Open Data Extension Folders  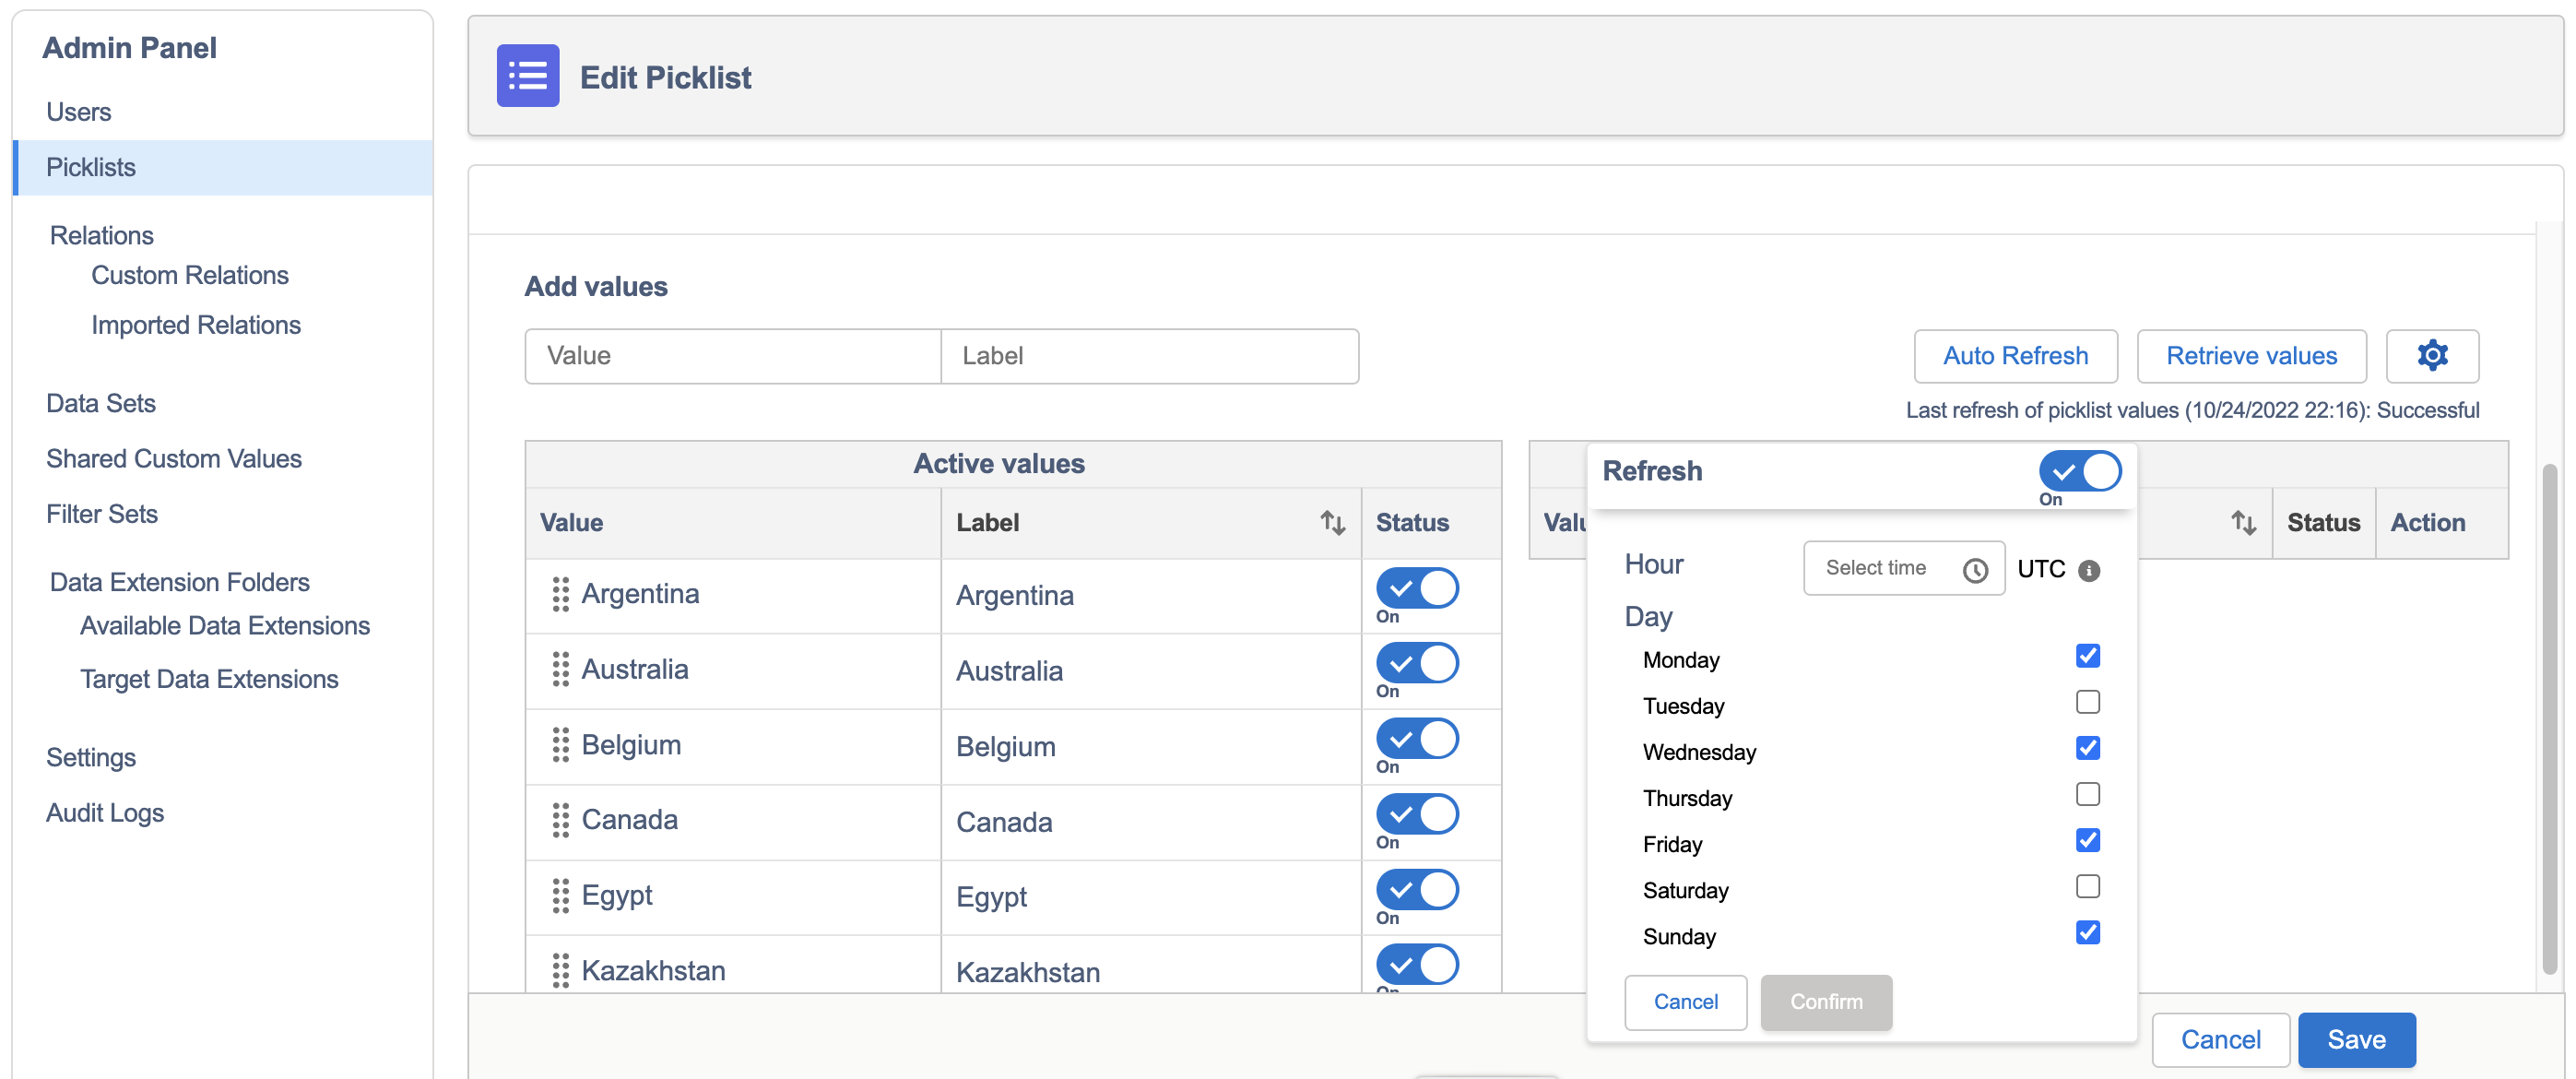(179, 582)
